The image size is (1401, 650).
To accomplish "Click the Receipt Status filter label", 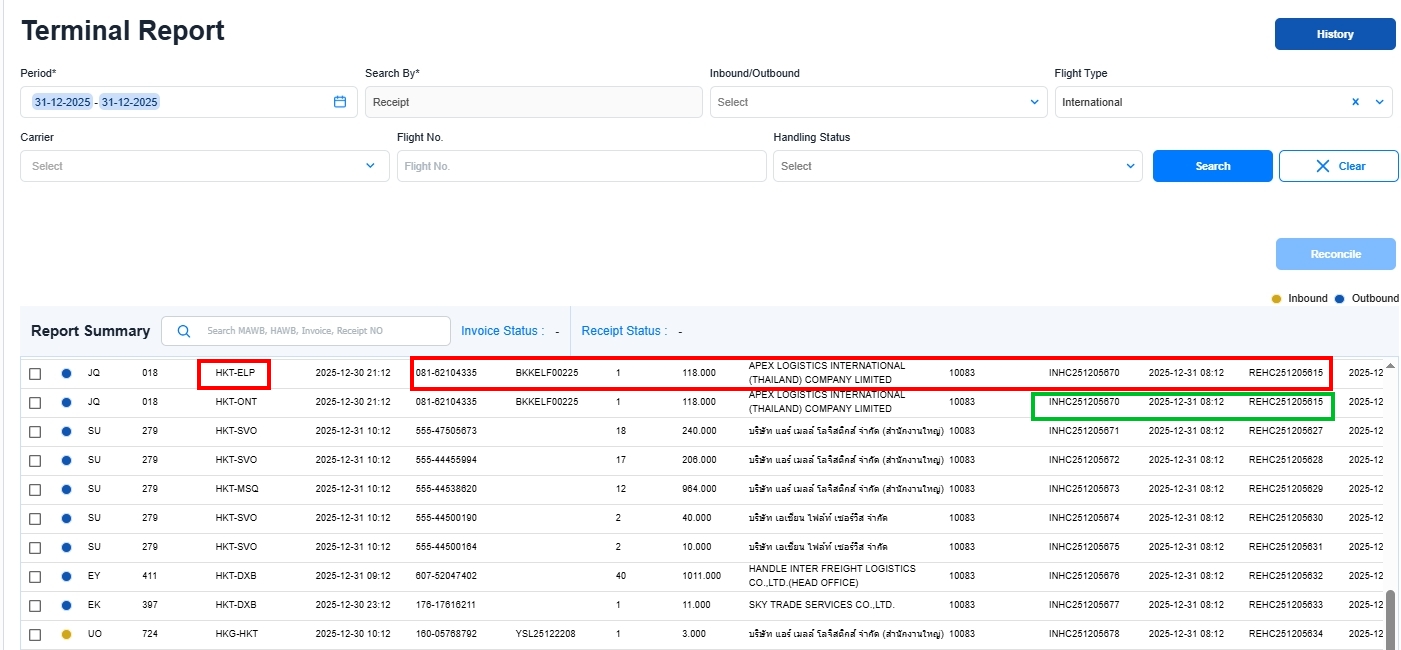I will (x=623, y=331).
